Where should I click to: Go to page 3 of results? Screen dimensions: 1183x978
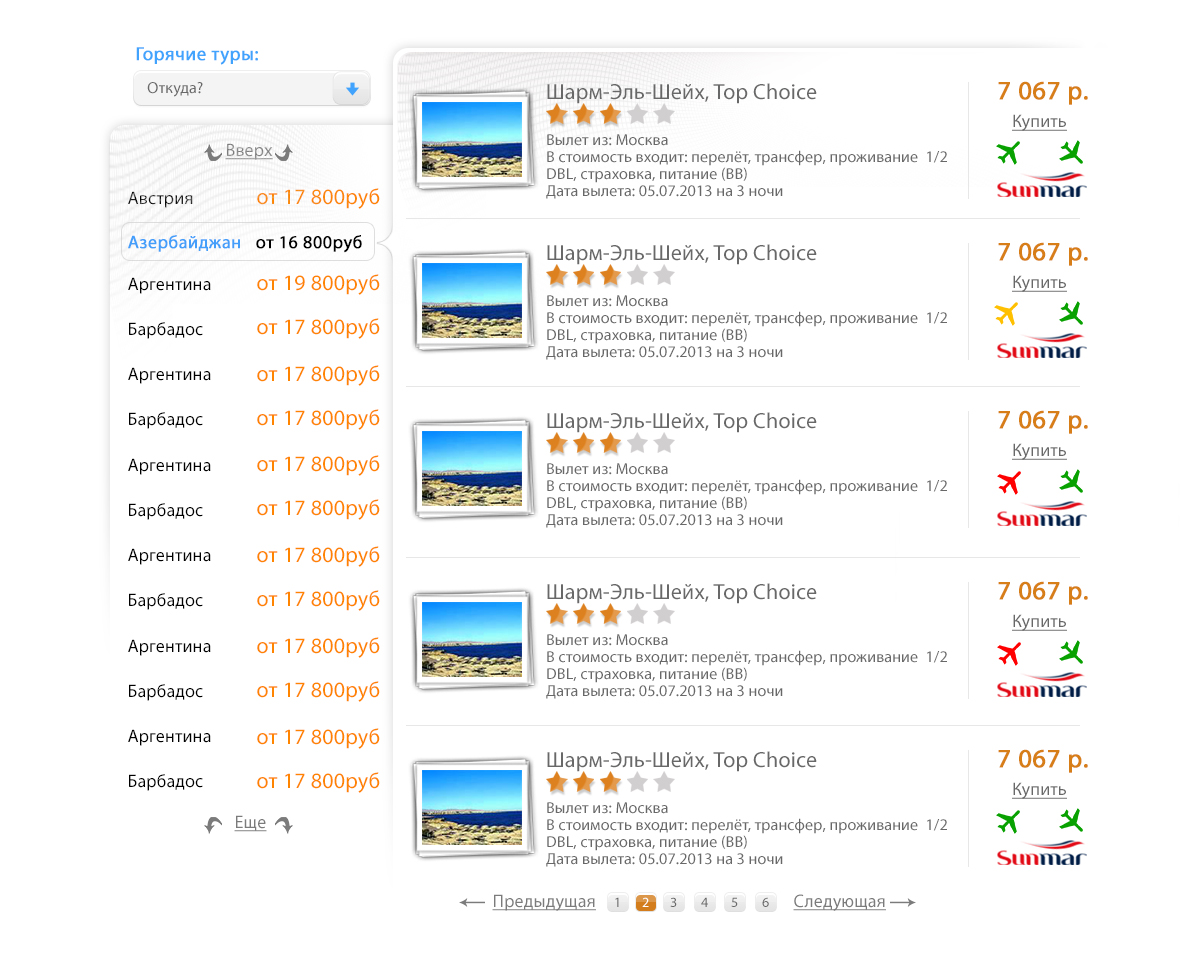pyautogui.click(x=674, y=903)
